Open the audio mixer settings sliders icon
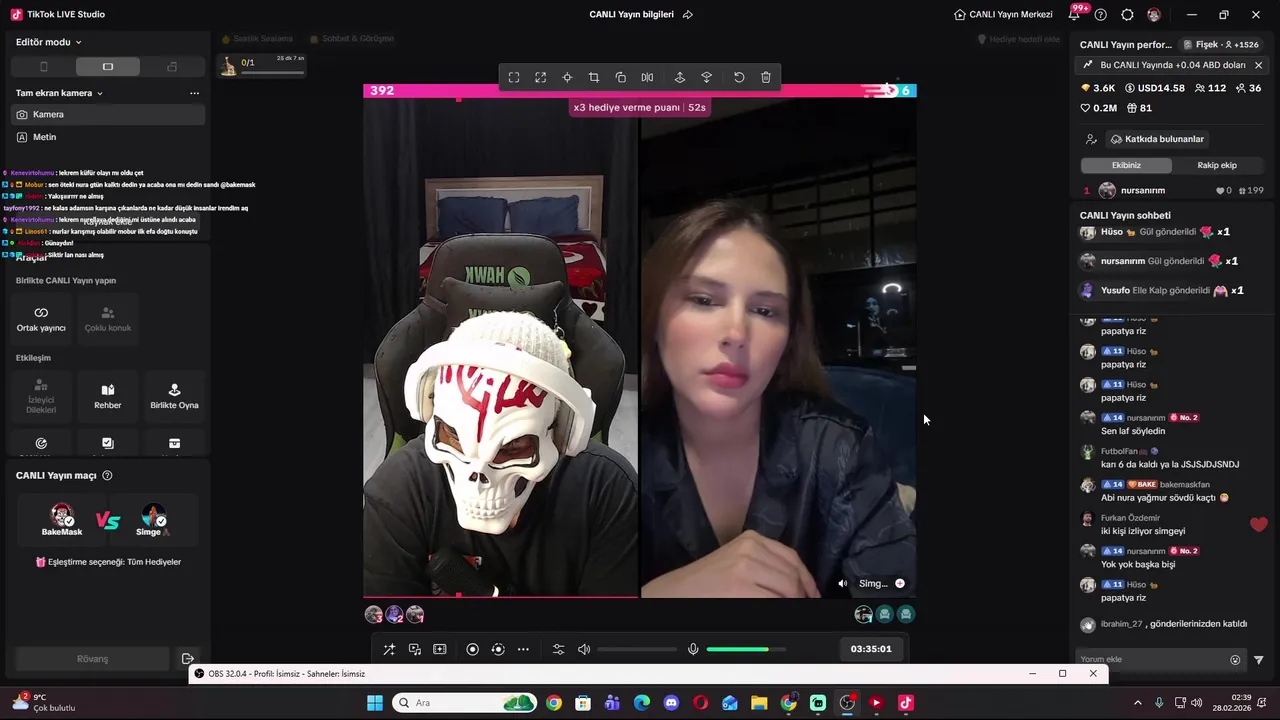1280x720 pixels. [x=558, y=649]
